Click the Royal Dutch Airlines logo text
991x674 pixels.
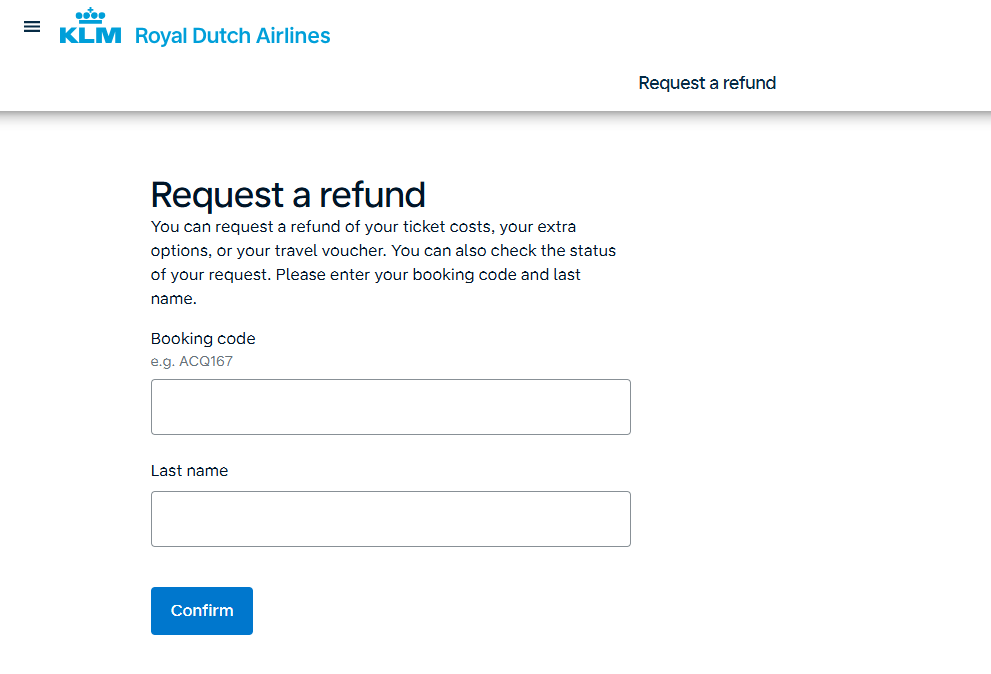(232, 36)
